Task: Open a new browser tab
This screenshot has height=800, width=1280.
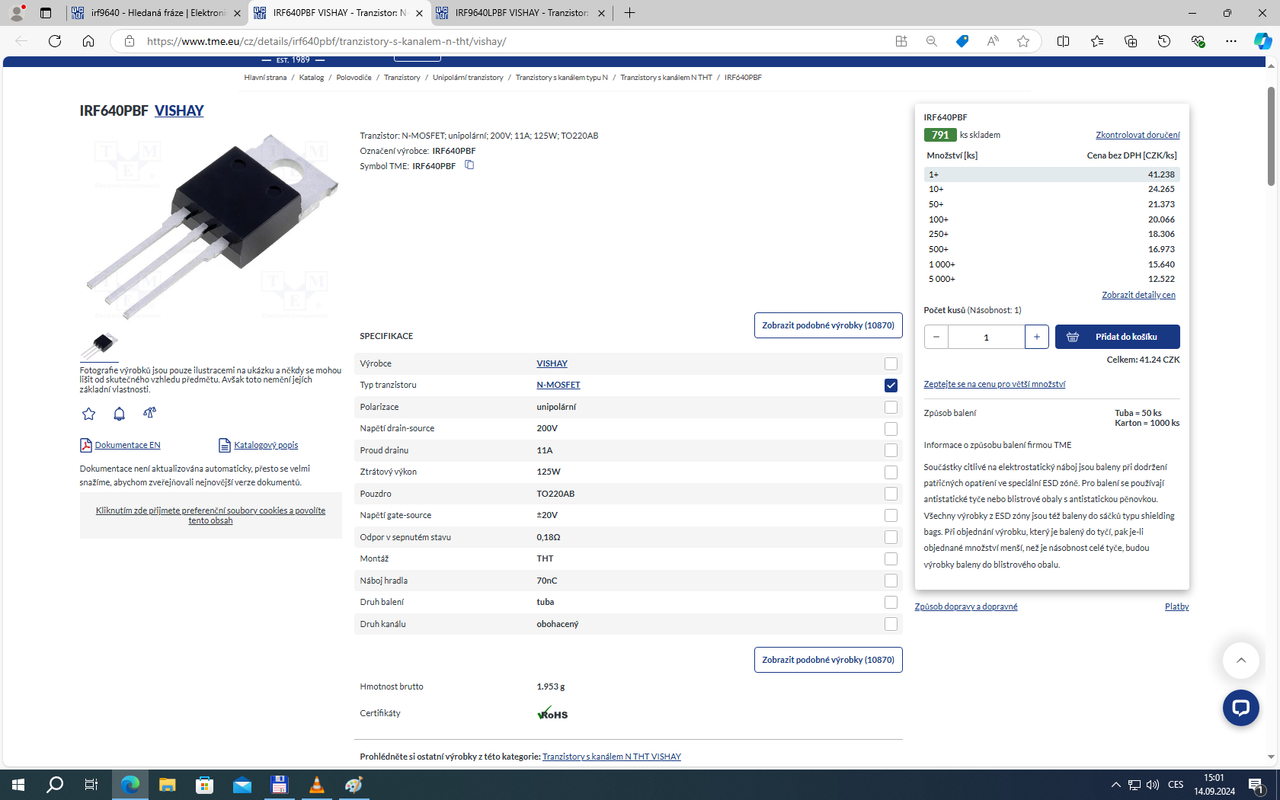Action: click(x=629, y=13)
